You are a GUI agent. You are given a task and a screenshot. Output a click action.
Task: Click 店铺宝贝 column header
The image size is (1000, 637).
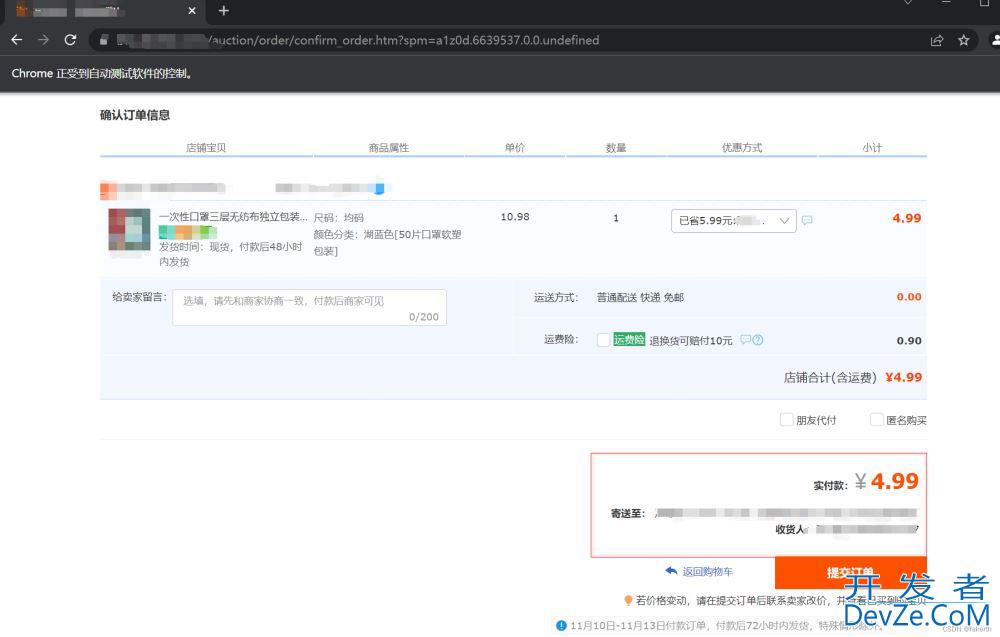pyautogui.click(x=205, y=147)
